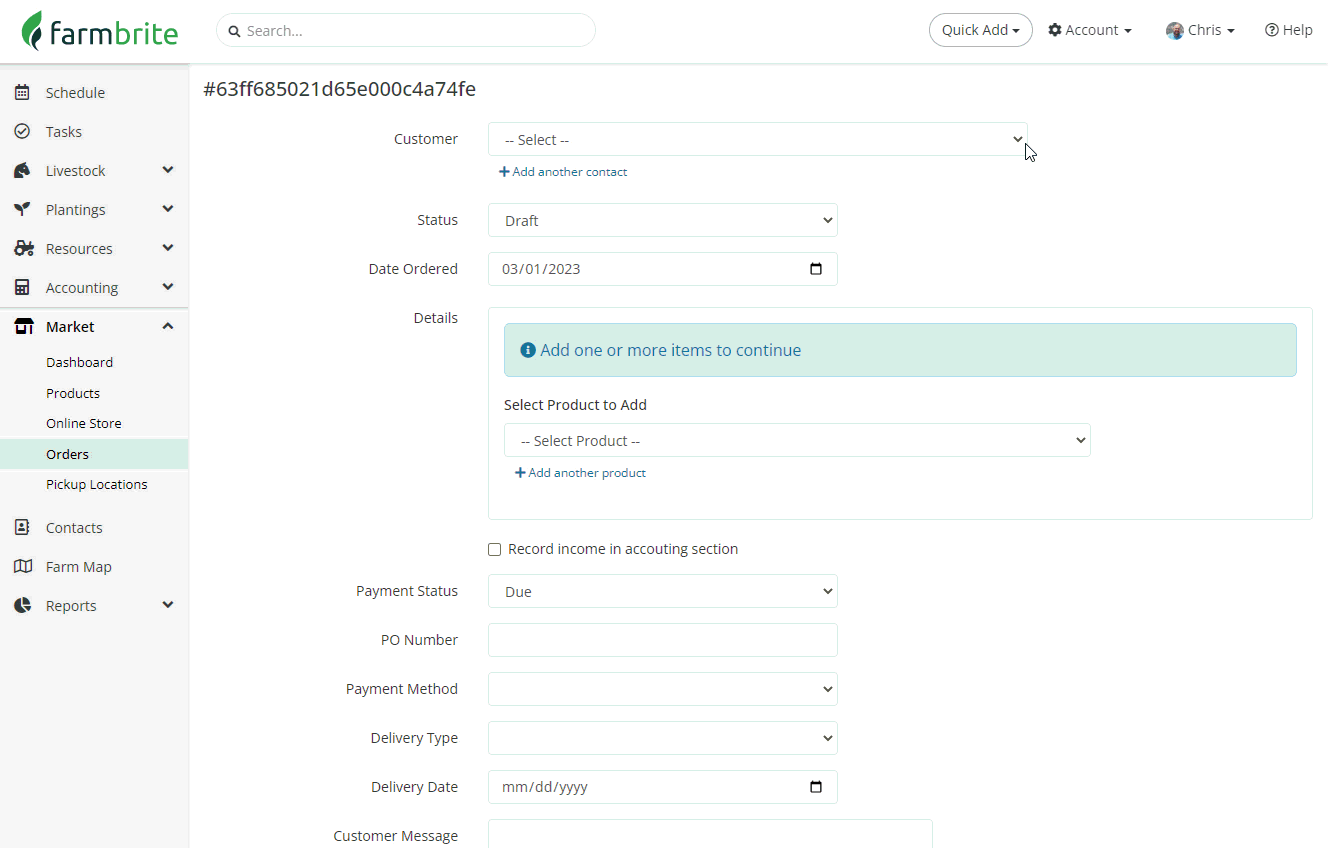The height and width of the screenshot is (848, 1328).
Task: Open Date Ordered calendar picker icon
Action: point(816,269)
